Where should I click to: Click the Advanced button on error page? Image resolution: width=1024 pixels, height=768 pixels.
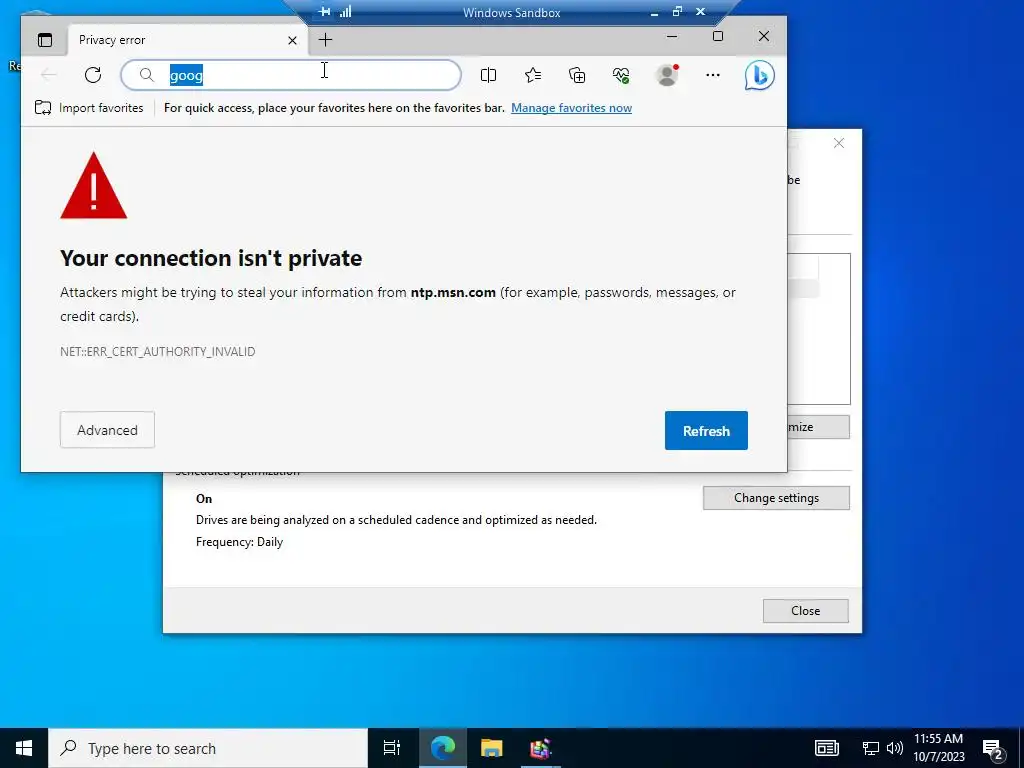click(107, 430)
